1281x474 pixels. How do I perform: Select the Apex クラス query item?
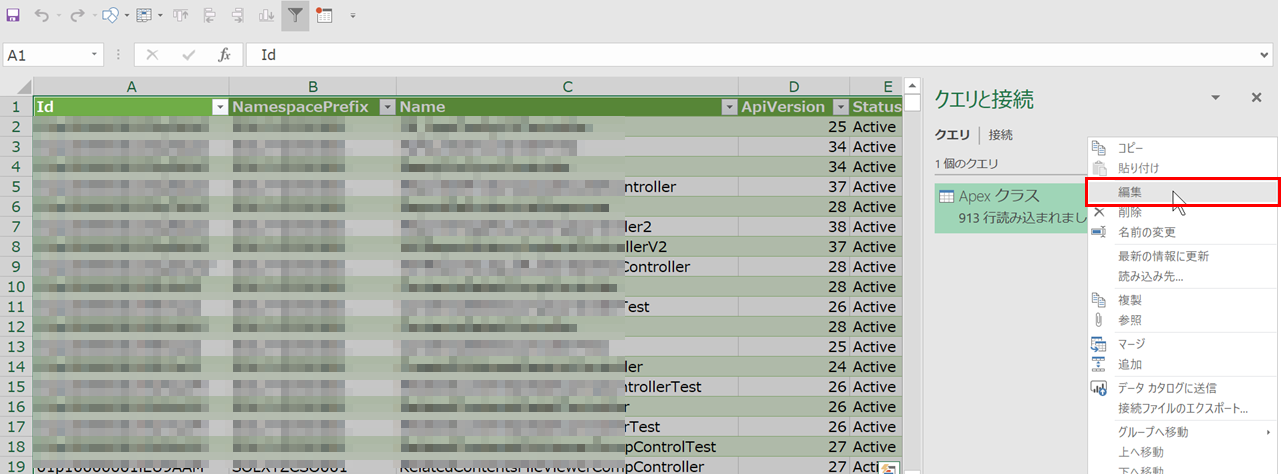[x=1010, y=207]
